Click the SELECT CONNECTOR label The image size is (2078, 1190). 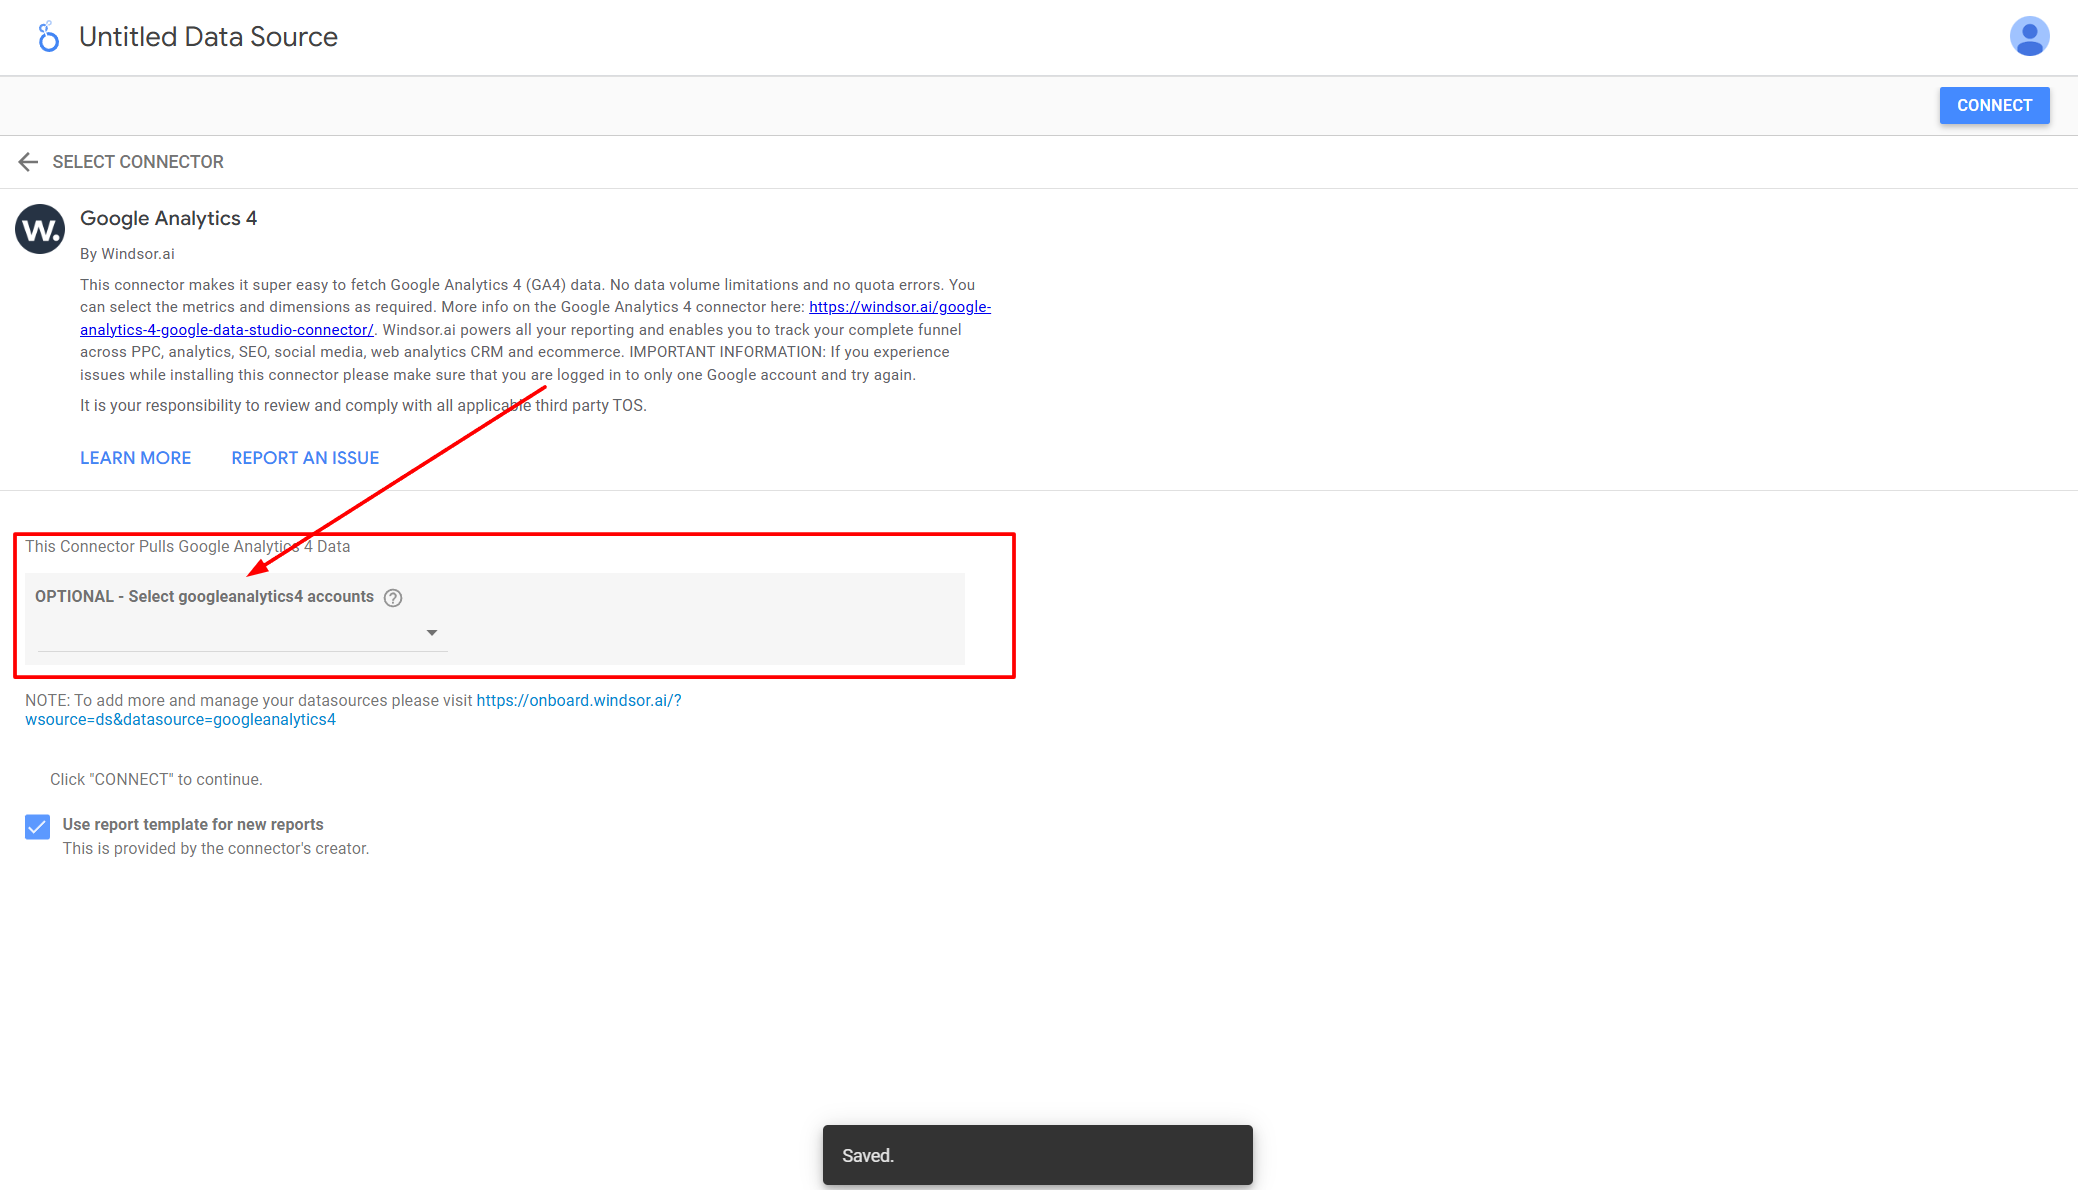[138, 162]
